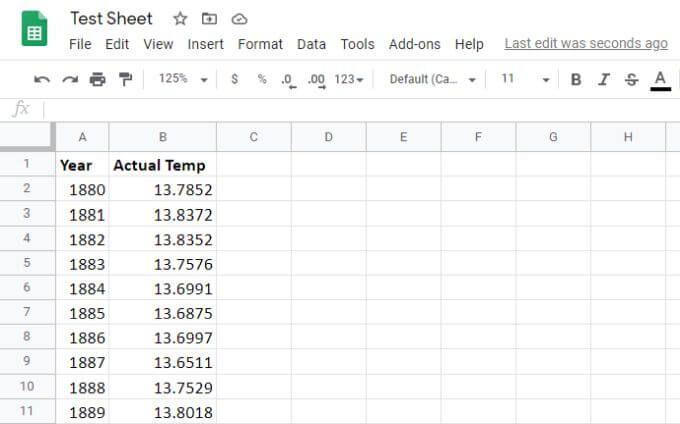This screenshot has height=424, width=680.
Task: Open the text color picker
Action: click(660, 81)
